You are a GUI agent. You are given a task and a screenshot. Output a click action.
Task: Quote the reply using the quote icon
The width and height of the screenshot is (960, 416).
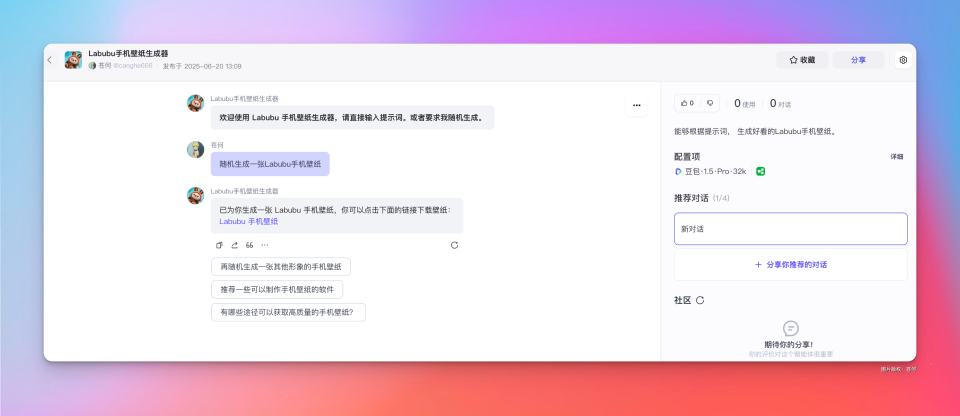click(x=250, y=245)
